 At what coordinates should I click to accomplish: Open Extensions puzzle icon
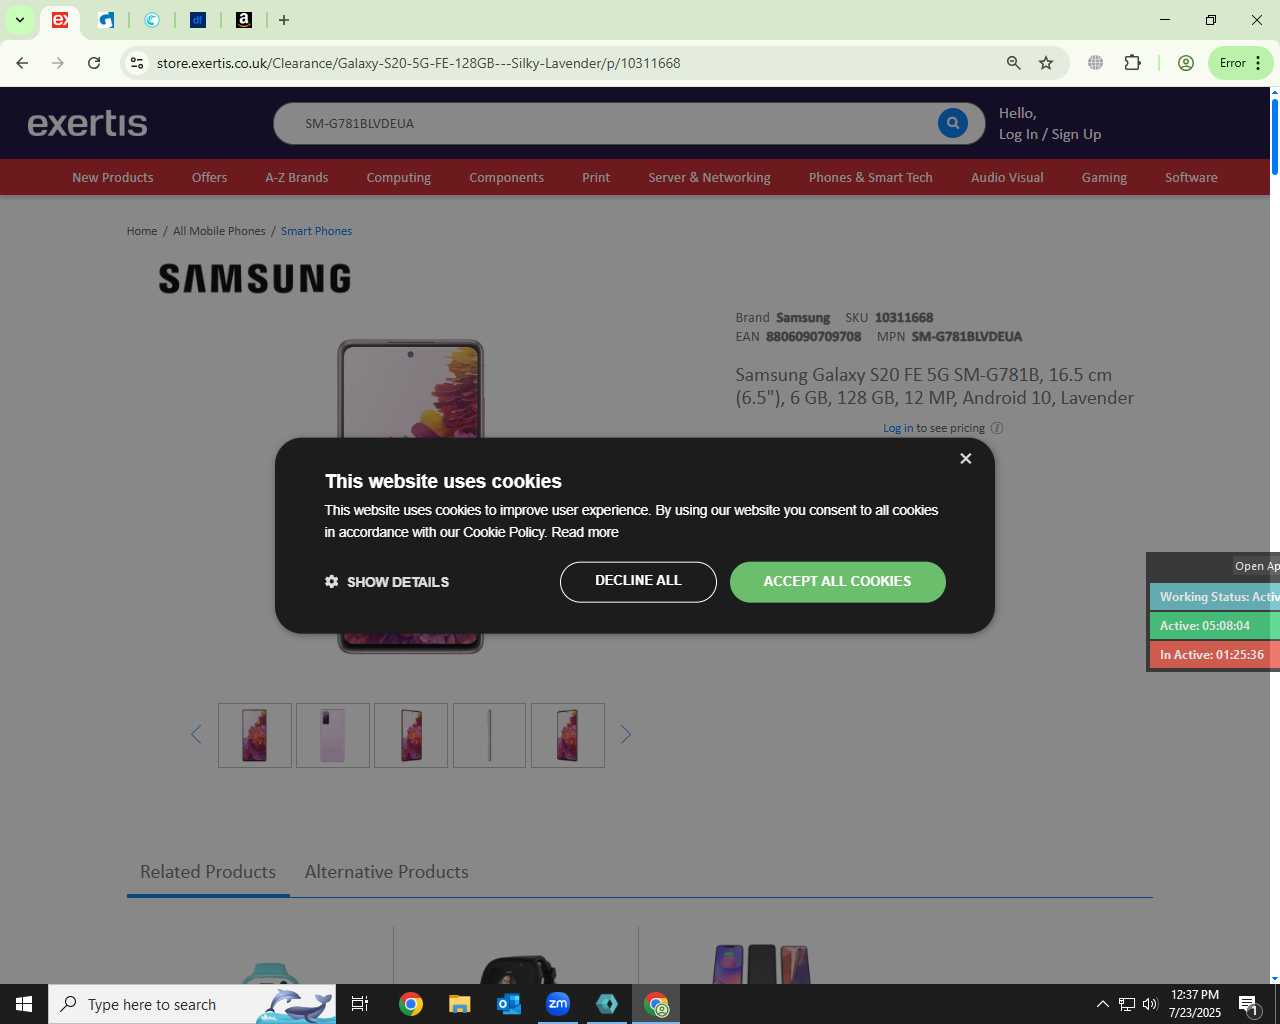(1132, 63)
